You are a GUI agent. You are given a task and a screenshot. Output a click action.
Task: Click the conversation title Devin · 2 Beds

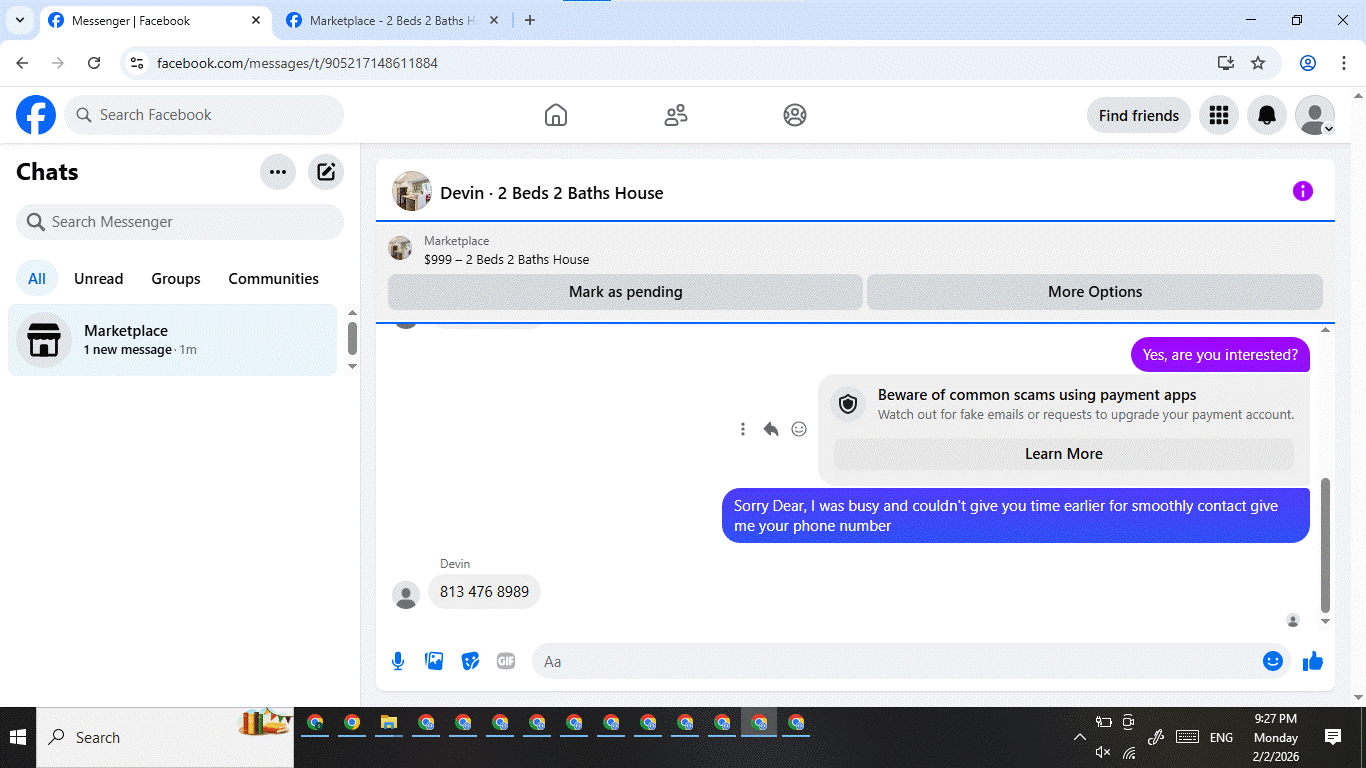pos(552,193)
